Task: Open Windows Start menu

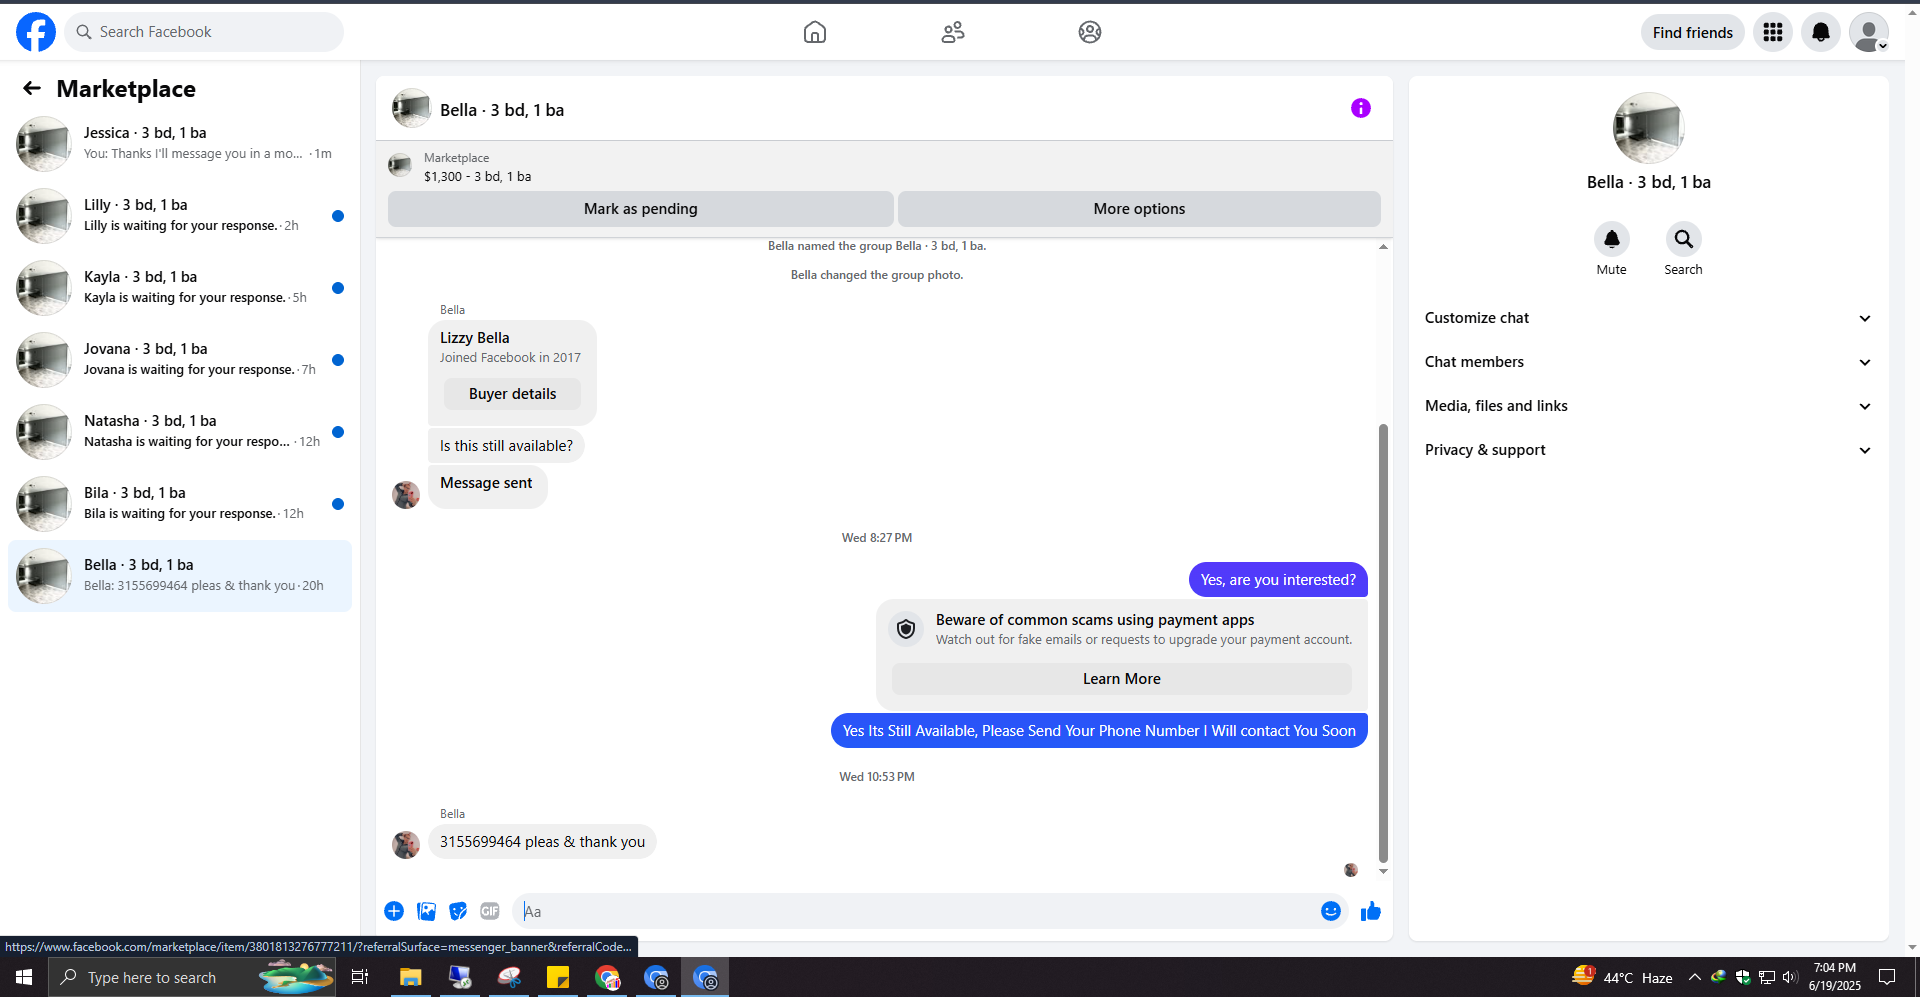Action: pos(24,977)
